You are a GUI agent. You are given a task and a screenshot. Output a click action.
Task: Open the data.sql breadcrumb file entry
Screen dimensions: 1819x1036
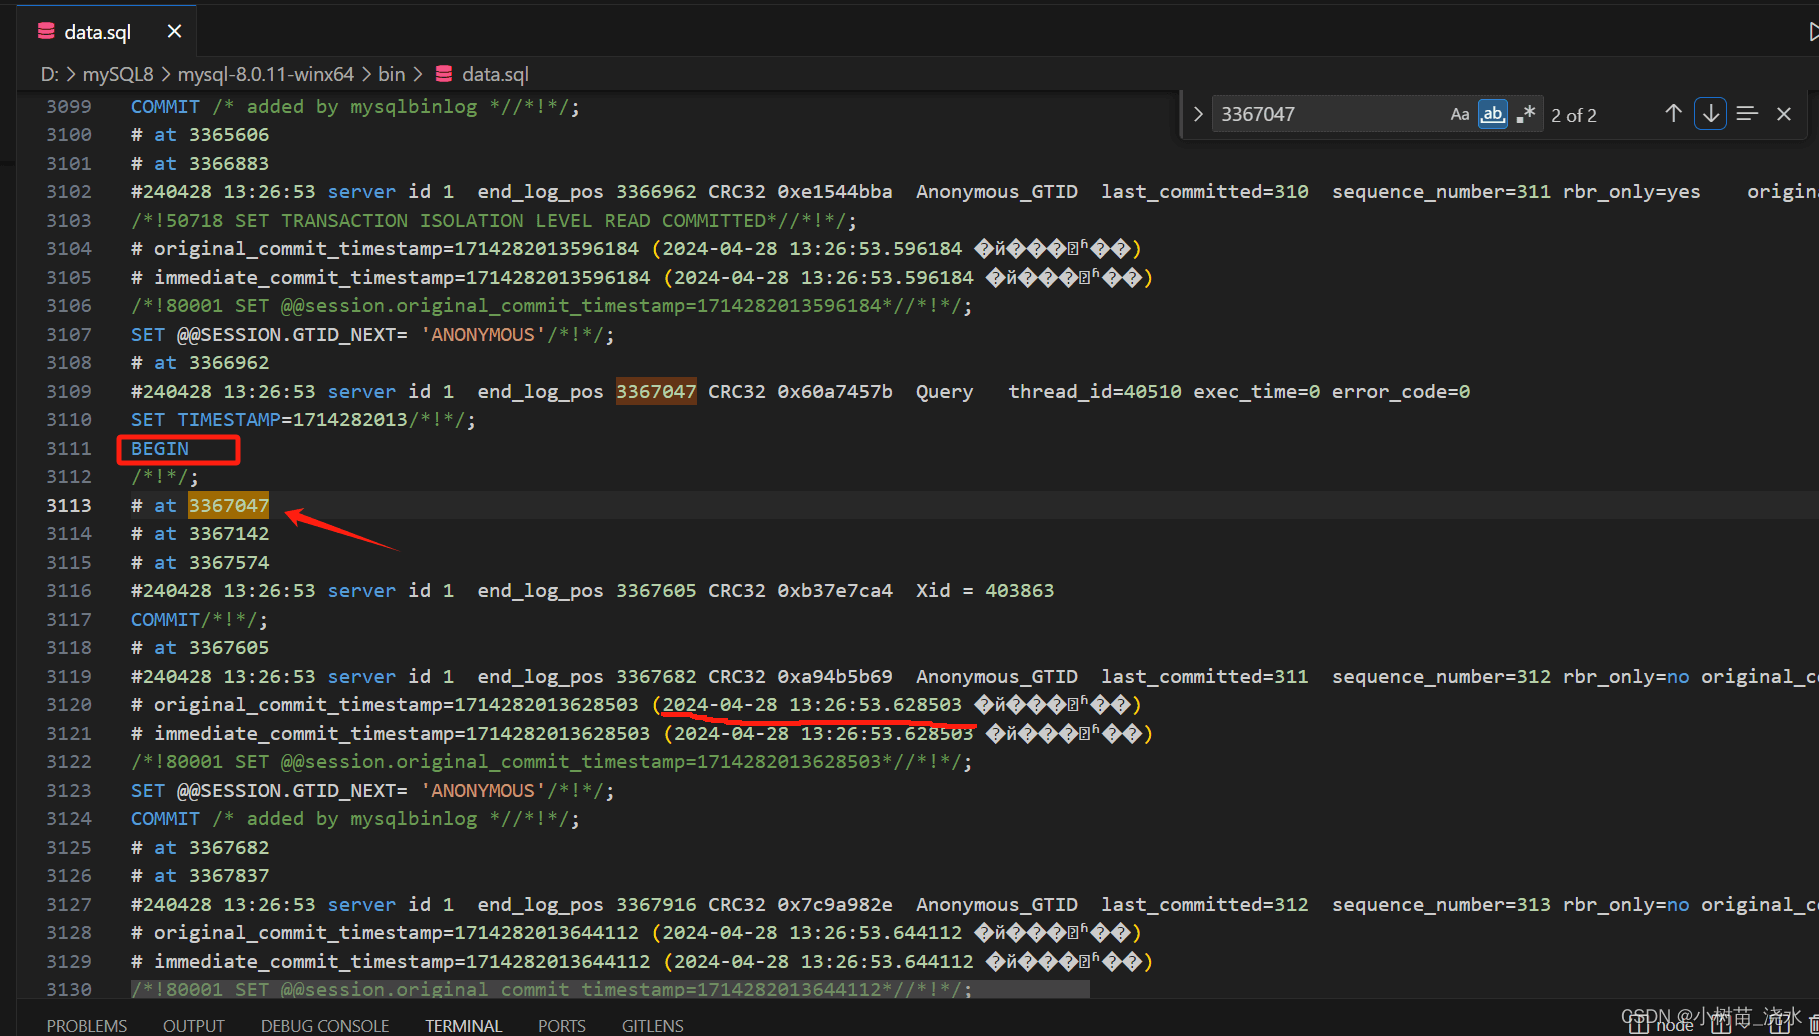point(495,74)
